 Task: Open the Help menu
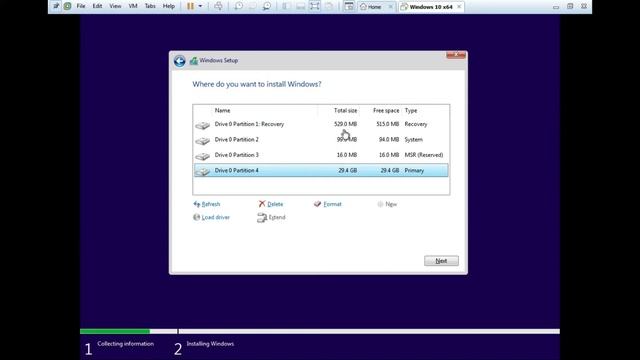[169, 6]
